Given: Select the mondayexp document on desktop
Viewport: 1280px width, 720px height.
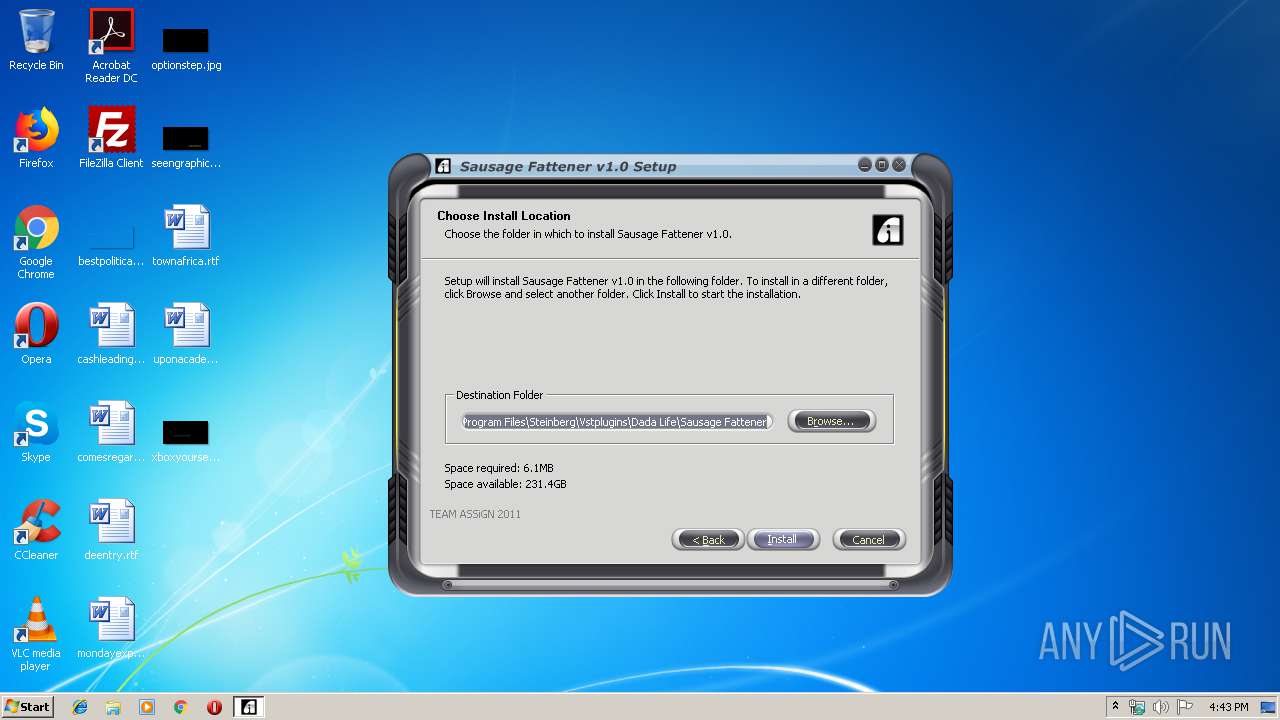Looking at the screenshot, I should (x=111, y=628).
